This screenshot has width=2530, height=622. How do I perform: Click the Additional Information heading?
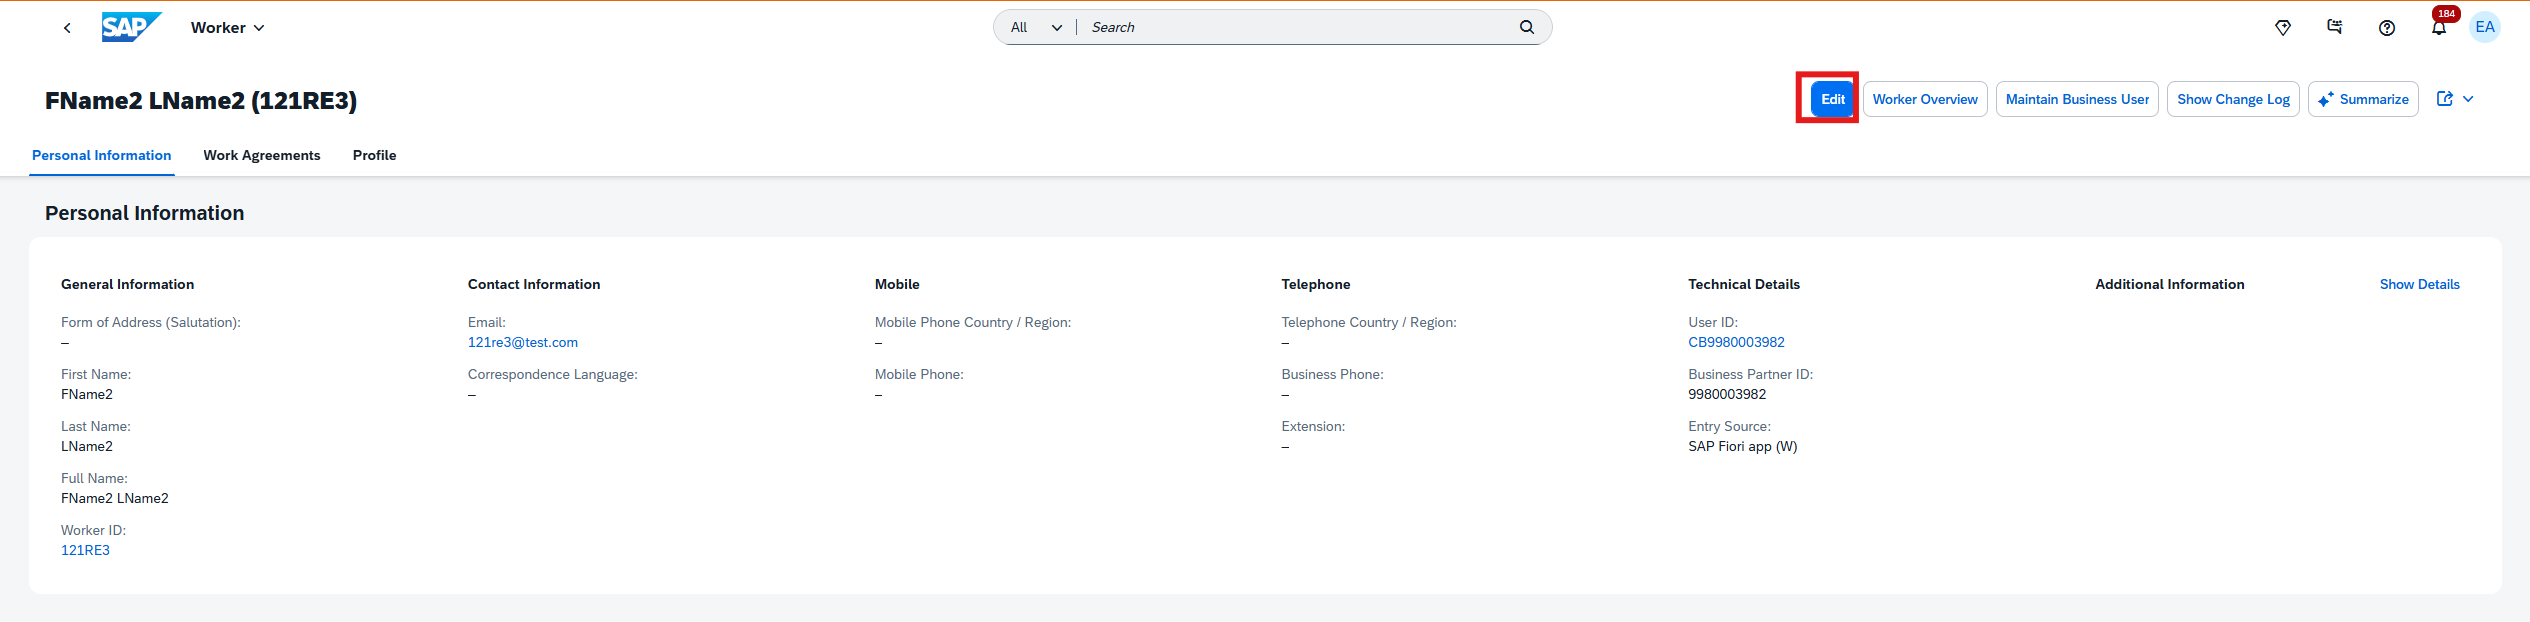pos(2170,284)
